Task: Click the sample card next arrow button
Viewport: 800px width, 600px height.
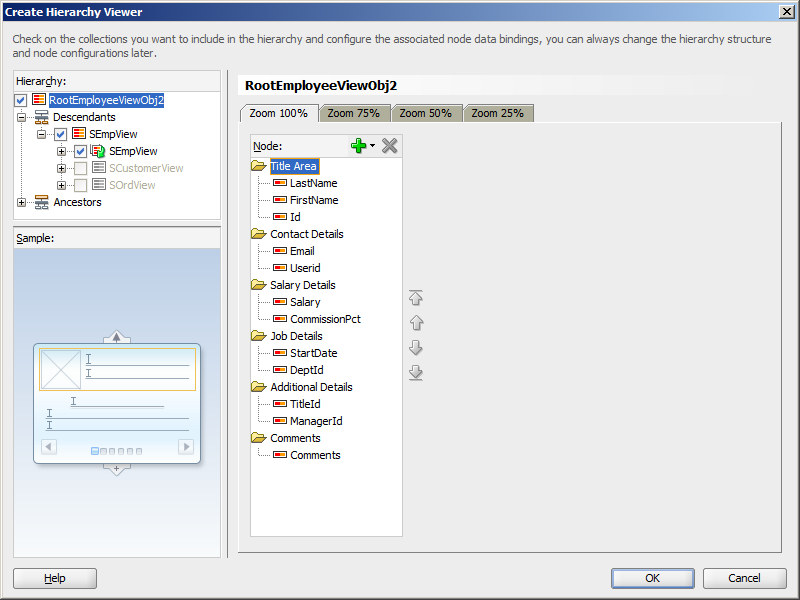Action: click(x=186, y=447)
